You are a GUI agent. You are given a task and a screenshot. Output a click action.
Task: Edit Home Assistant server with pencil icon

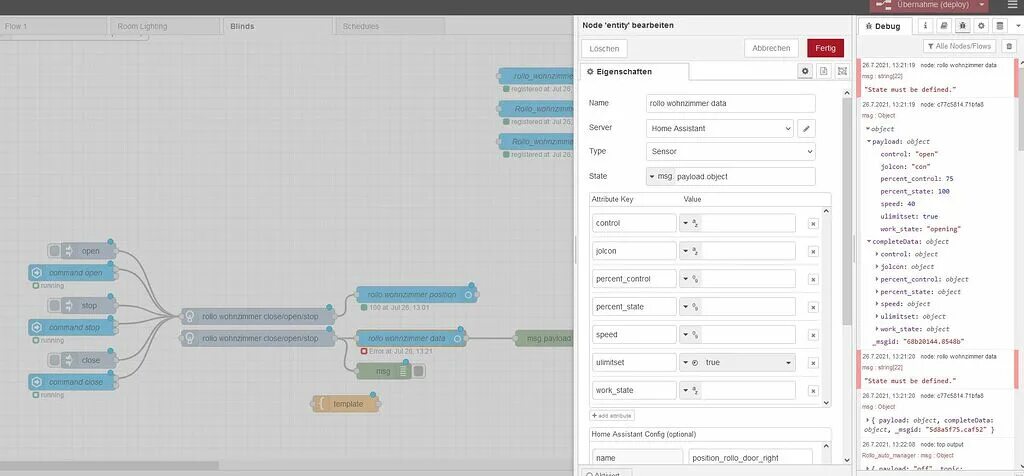(x=807, y=129)
